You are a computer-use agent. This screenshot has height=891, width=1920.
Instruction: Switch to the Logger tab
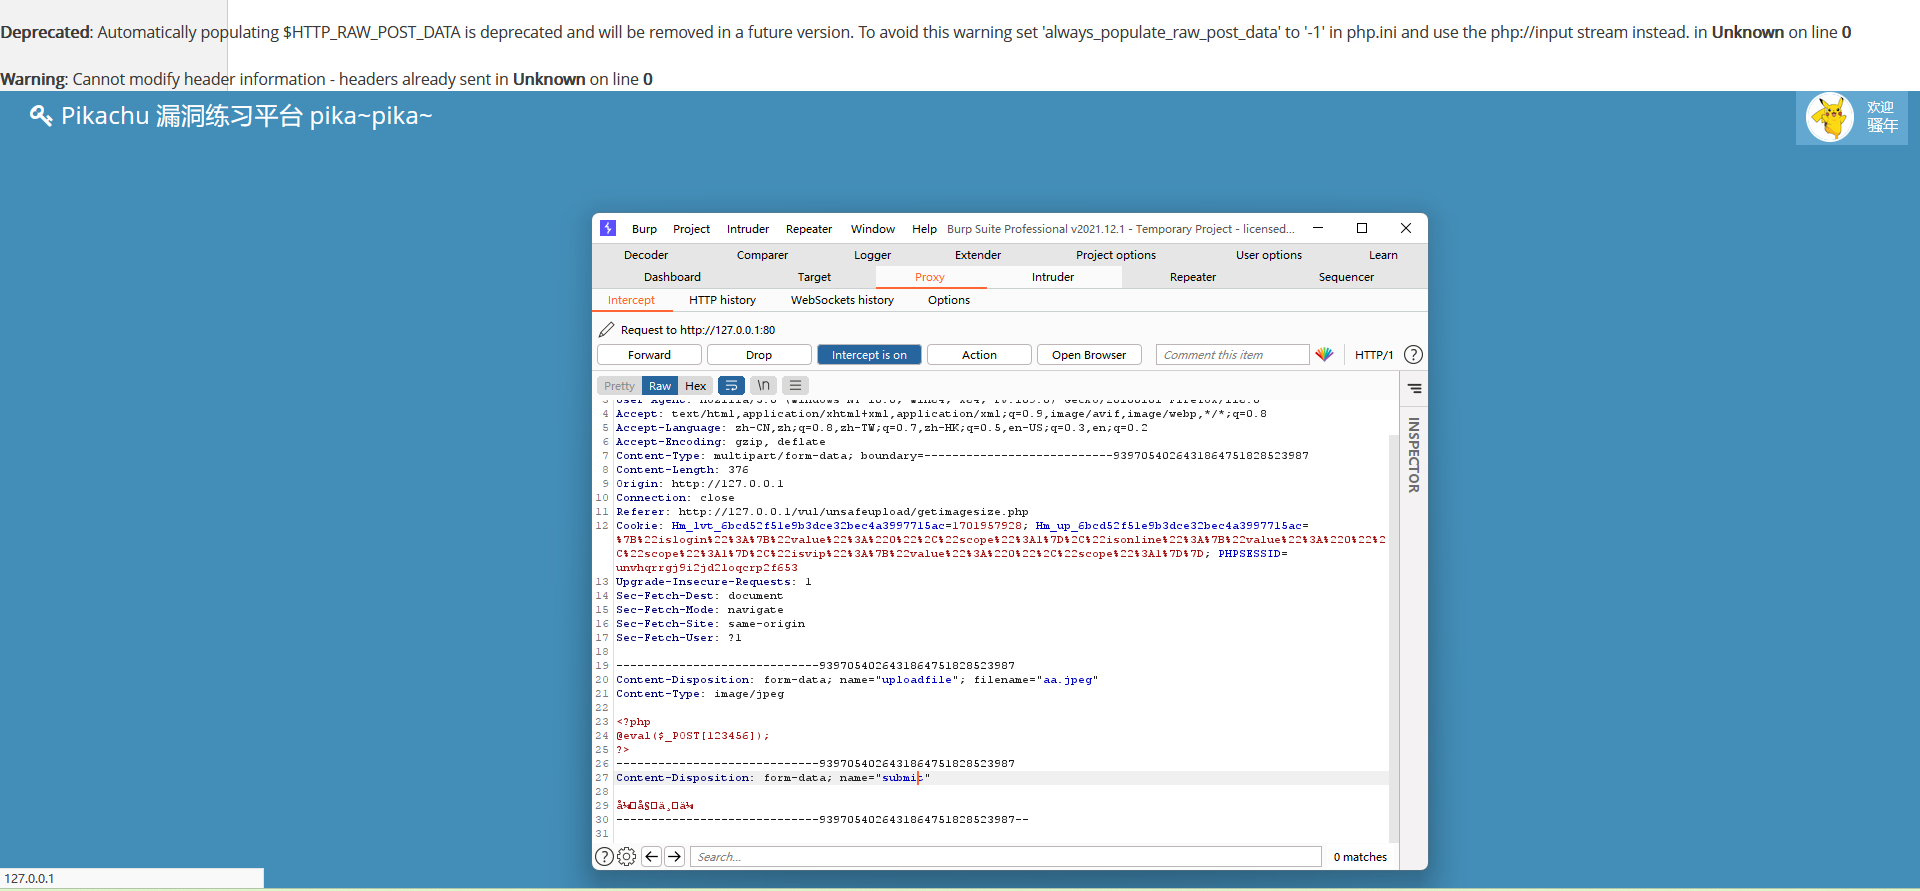tap(872, 255)
